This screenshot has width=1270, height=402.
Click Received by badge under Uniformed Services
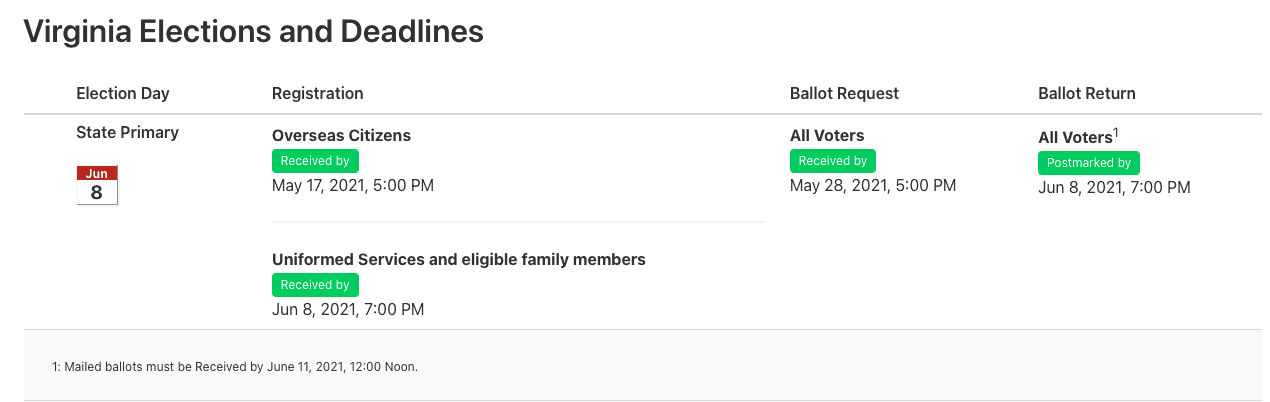(x=315, y=285)
